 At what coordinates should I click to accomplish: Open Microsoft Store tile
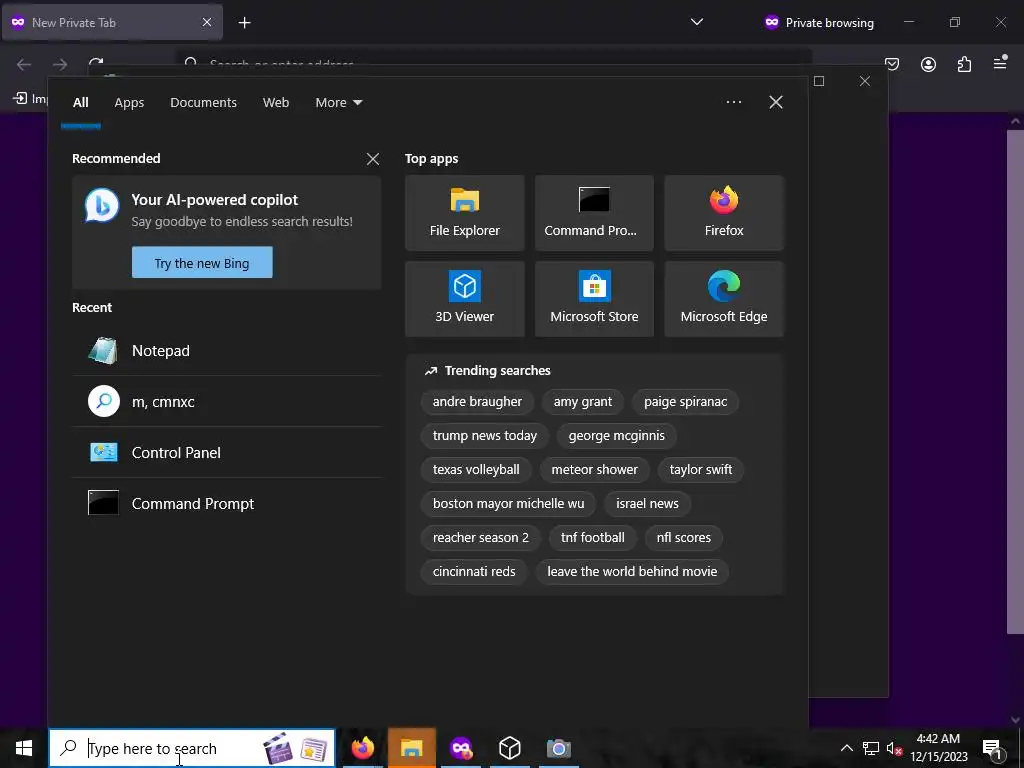pos(594,299)
